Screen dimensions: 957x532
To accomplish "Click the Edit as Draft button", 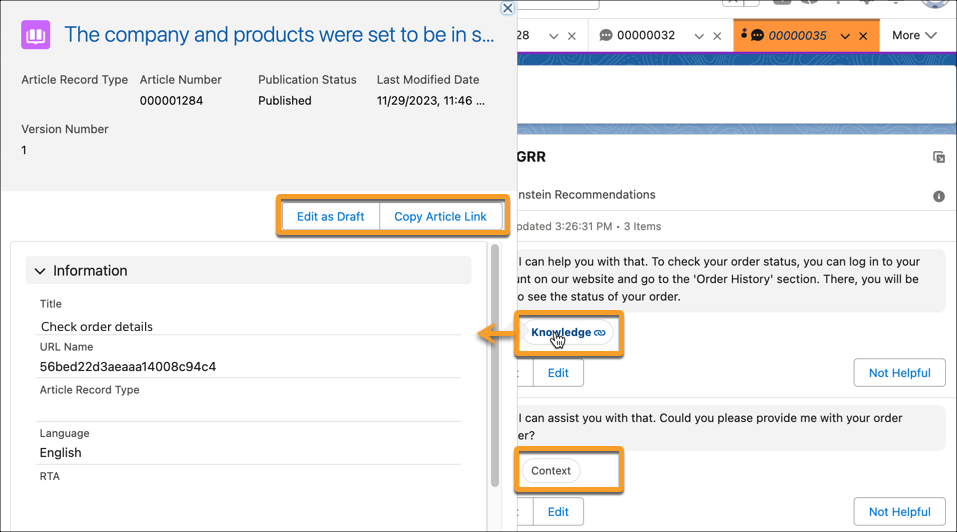I will tap(330, 216).
